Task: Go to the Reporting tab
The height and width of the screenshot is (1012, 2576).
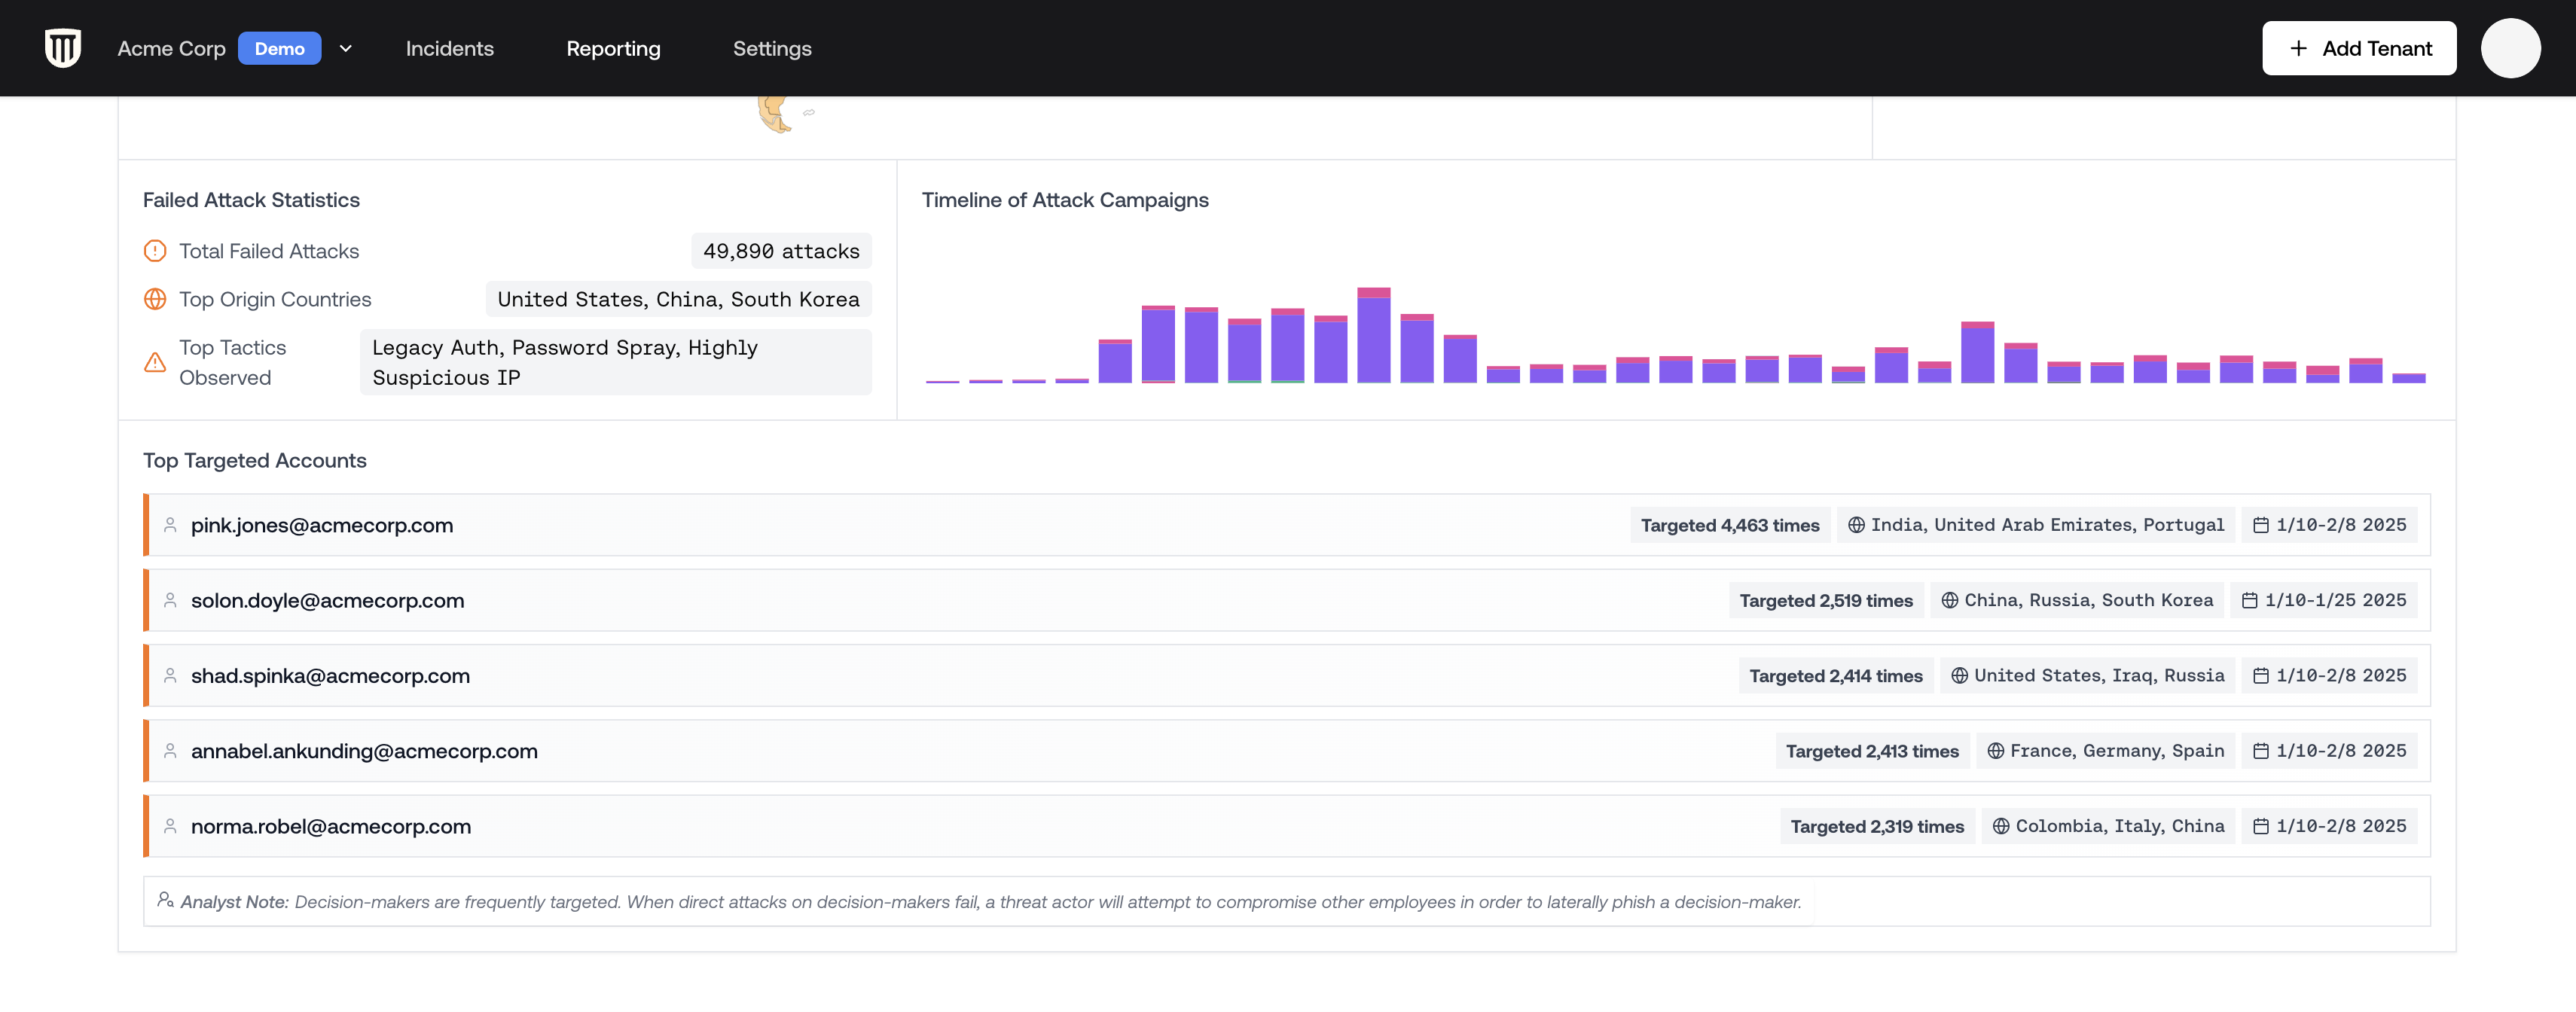Action: (613, 48)
